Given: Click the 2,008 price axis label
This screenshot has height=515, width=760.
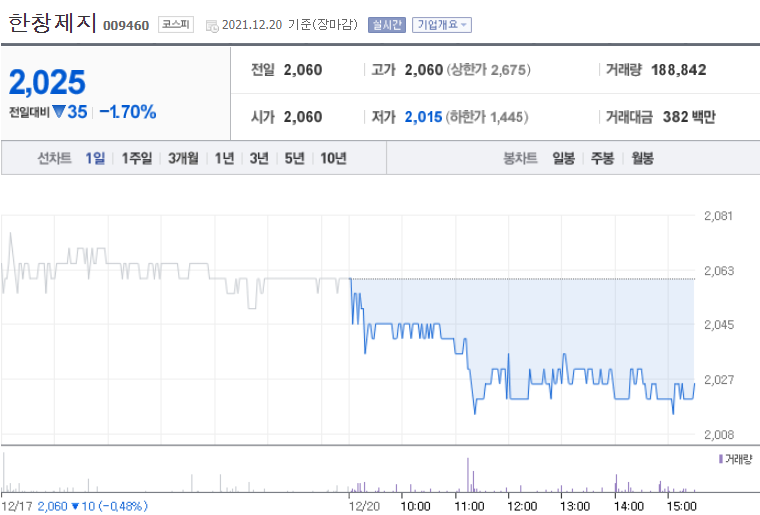Looking at the screenshot, I should (x=719, y=434).
